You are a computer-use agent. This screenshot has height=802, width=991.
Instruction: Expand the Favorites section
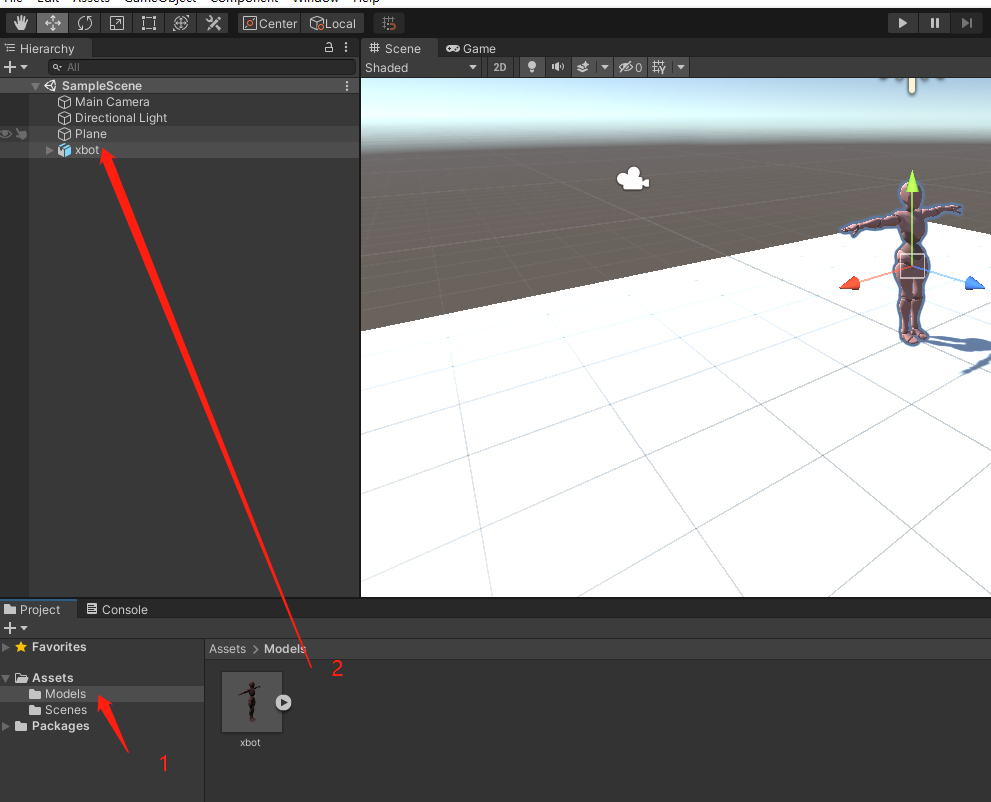click(6, 647)
